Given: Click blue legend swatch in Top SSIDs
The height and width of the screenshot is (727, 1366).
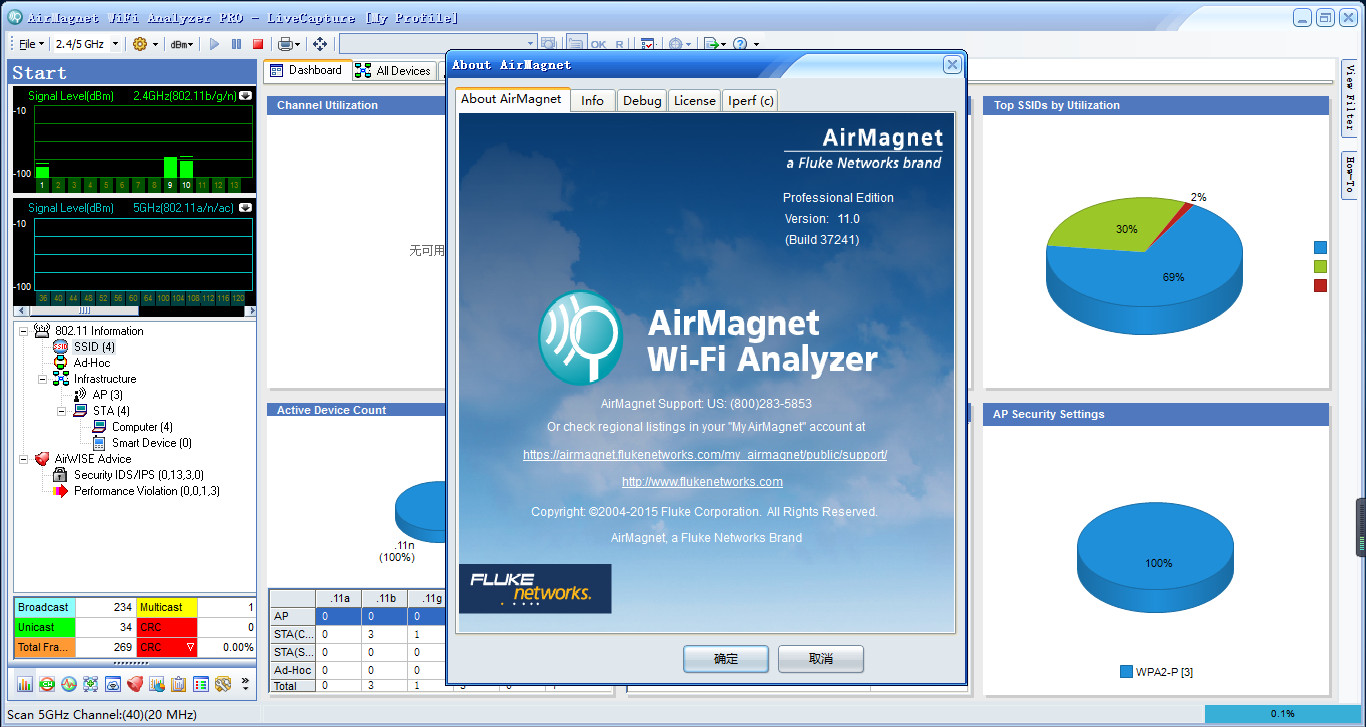Looking at the screenshot, I should [1320, 248].
